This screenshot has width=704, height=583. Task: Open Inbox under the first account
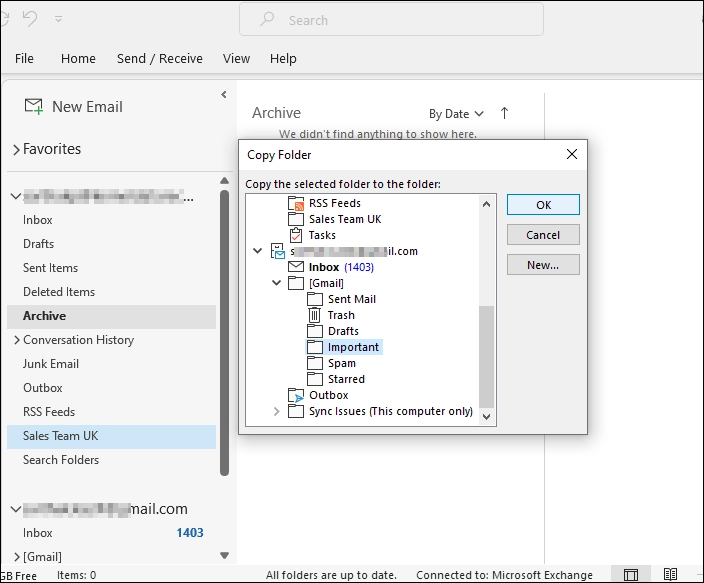(38, 220)
